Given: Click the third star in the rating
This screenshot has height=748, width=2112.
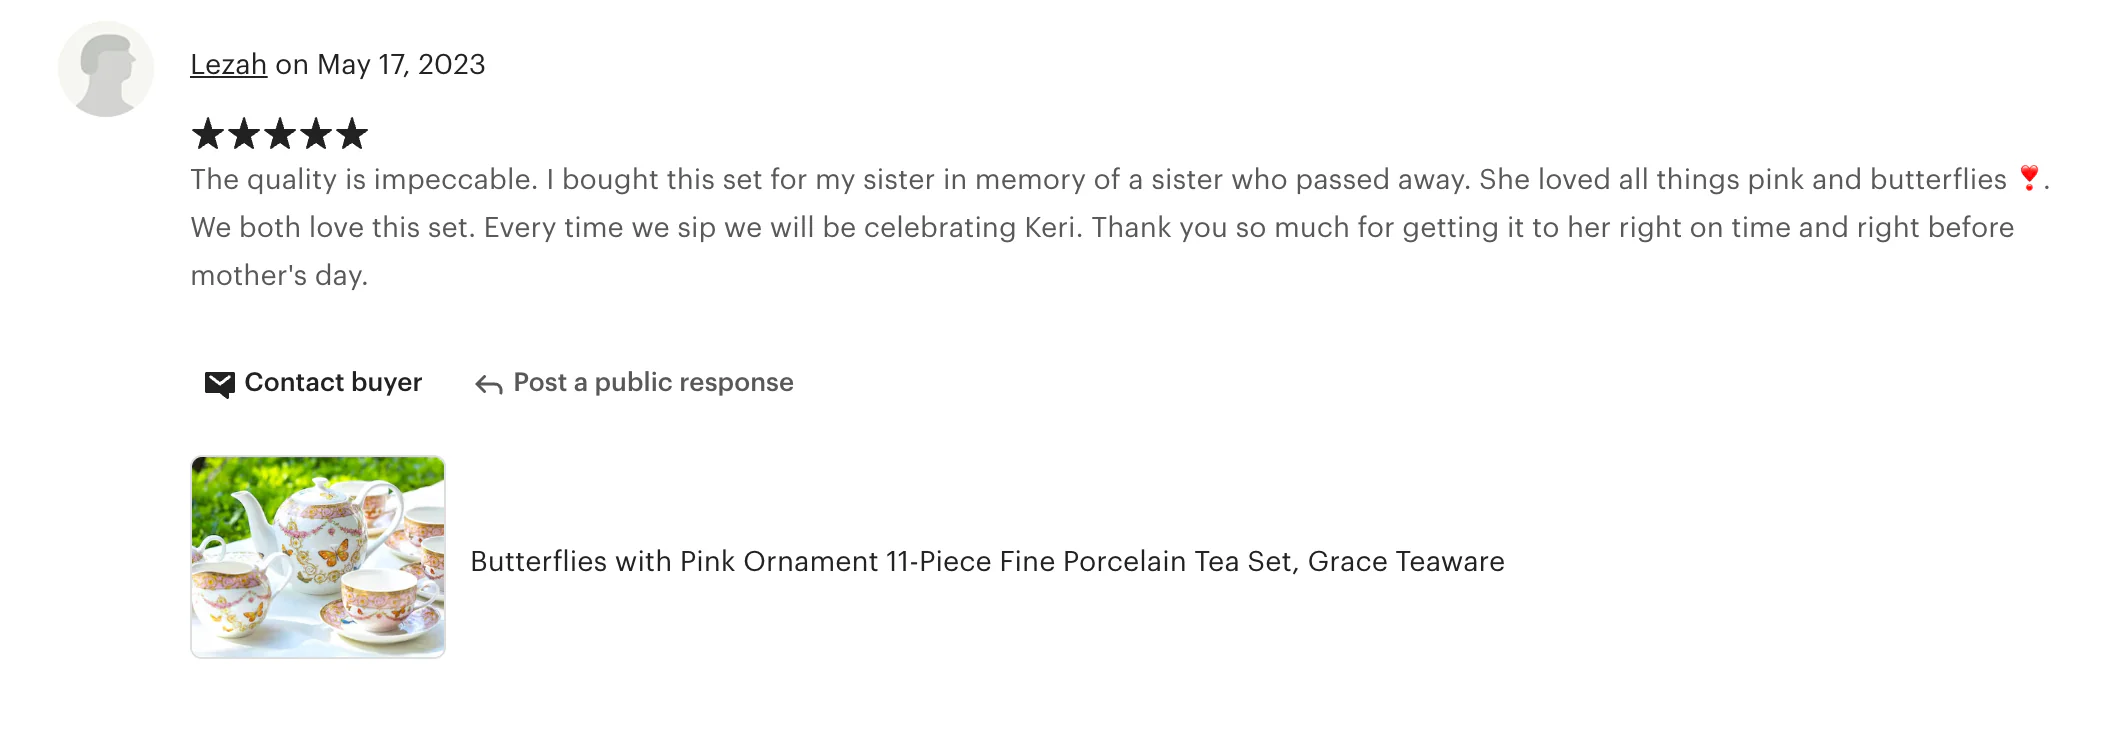Looking at the screenshot, I should (280, 134).
